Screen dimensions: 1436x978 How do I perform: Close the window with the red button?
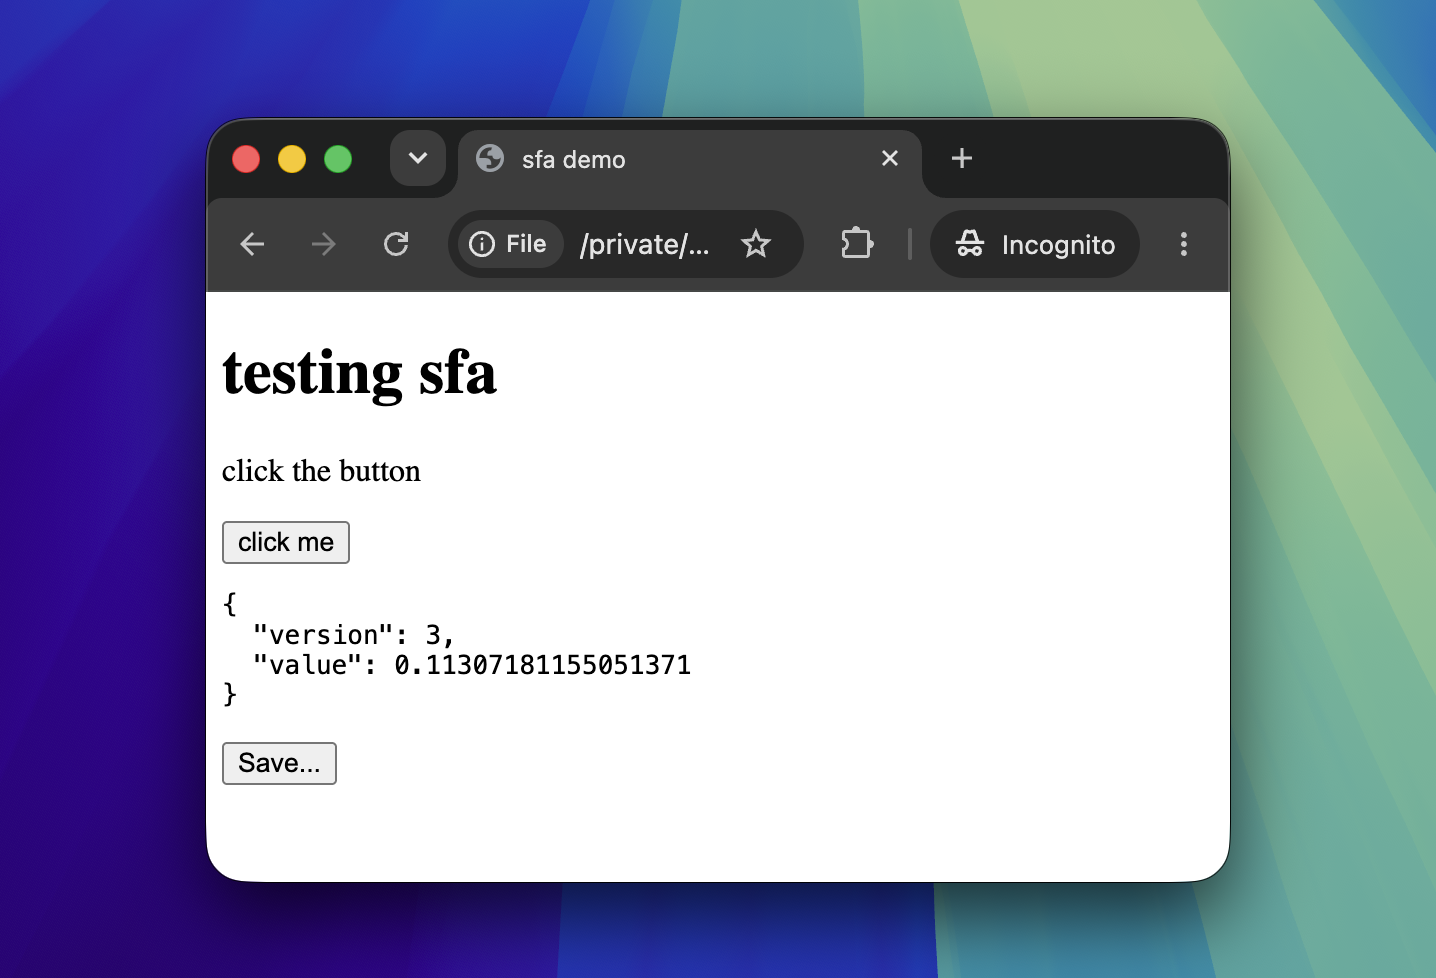(246, 159)
